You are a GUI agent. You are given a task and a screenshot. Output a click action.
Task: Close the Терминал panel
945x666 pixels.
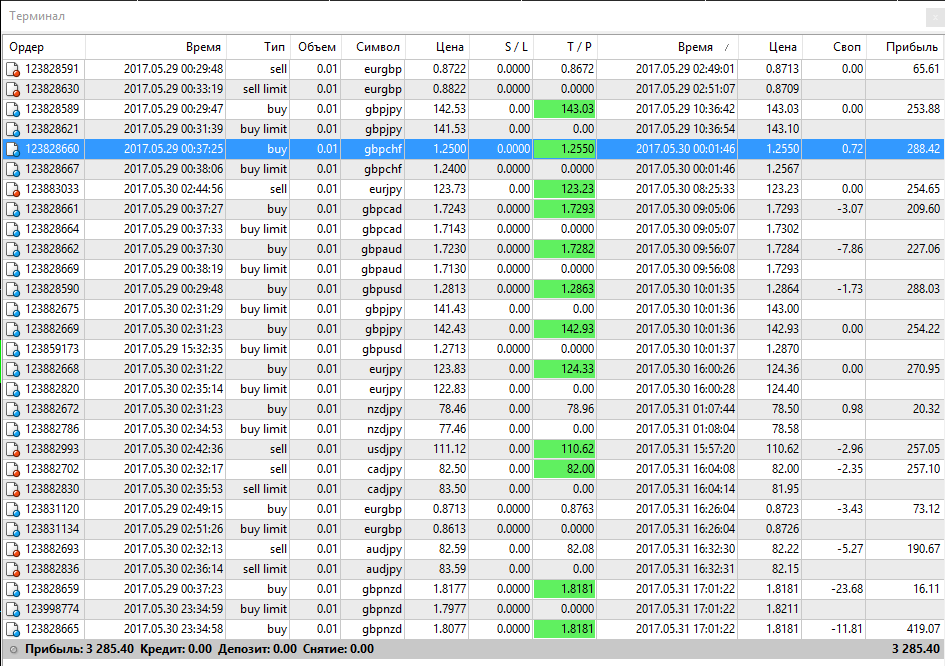[935, 17]
